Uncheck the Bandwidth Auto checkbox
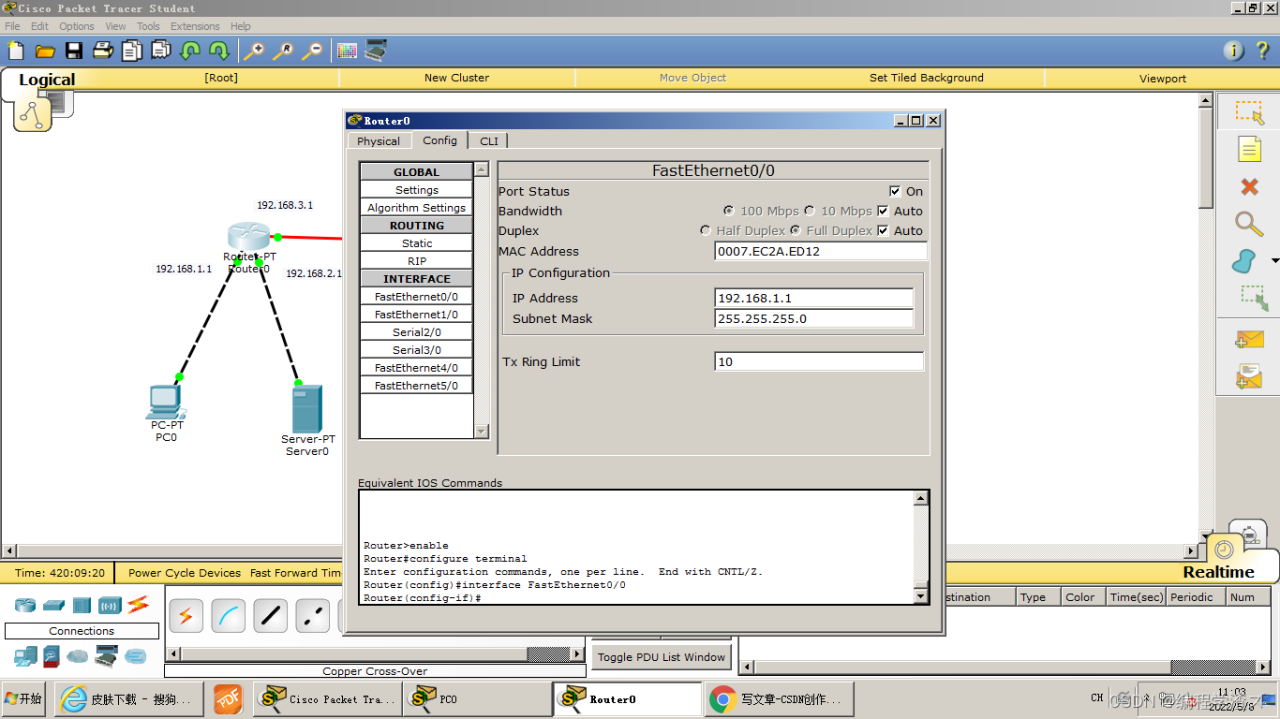Image resolution: width=1280 pixels, height=719 pixels. [883, 211]
